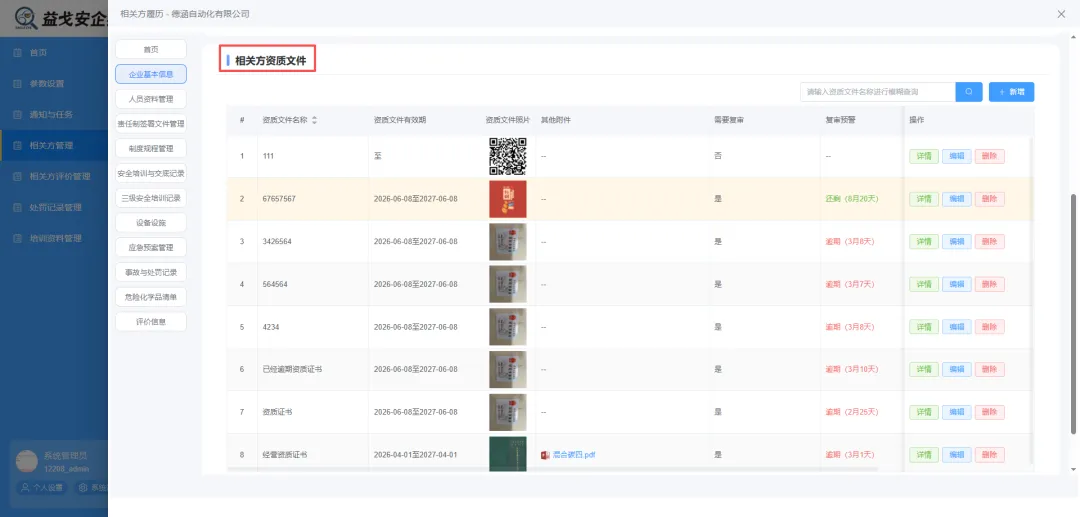View 详情 for 已经逾期资质证书
The height and width of the screenshot is (517, 1080).
pyautogui.click(x=924, y=370)
